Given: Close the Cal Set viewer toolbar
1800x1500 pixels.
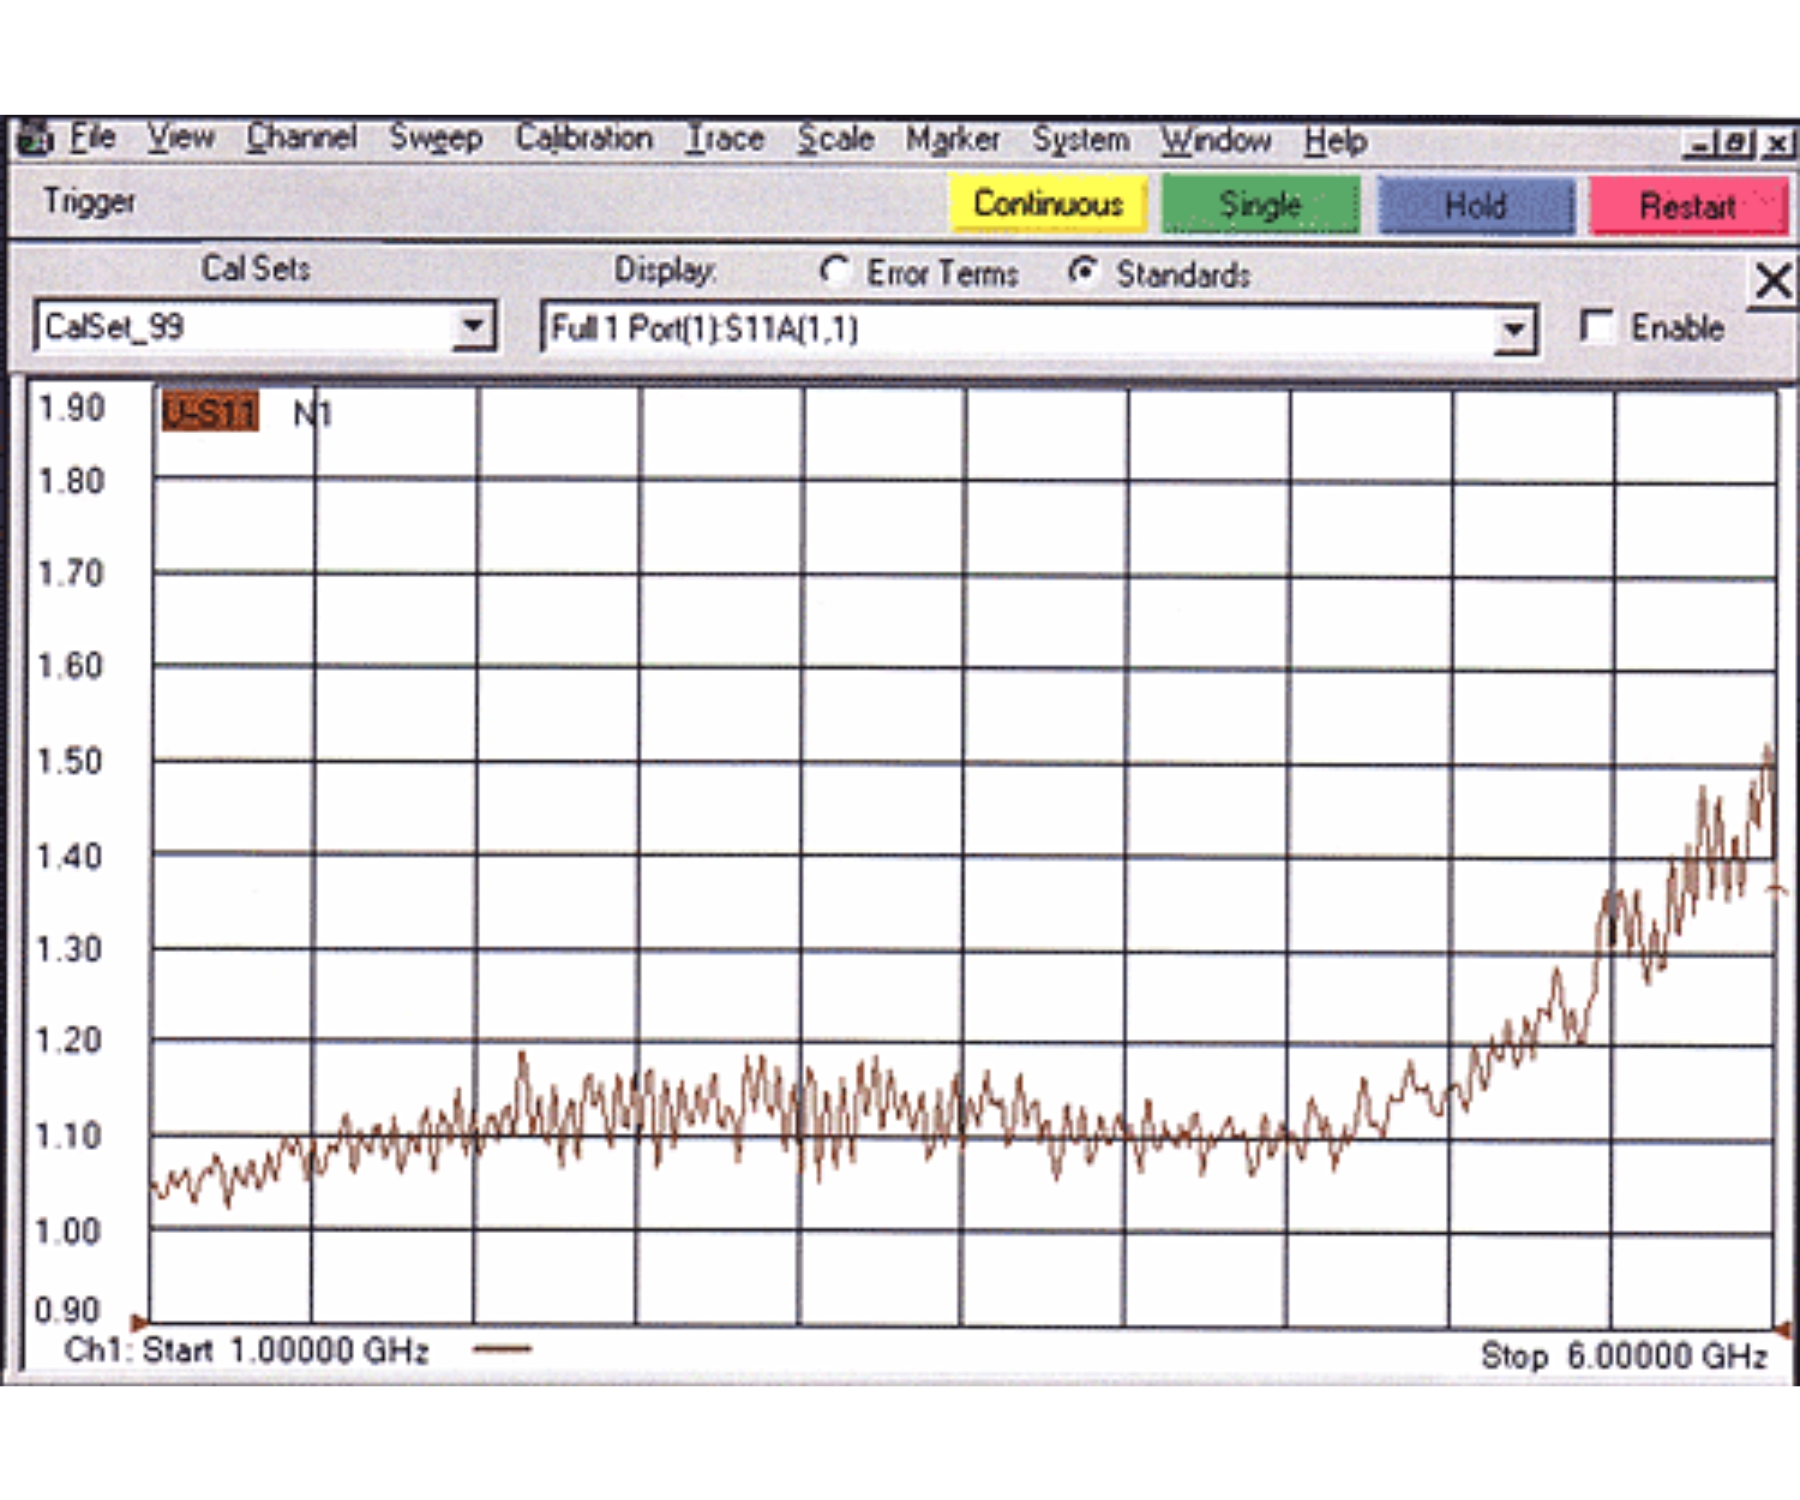Looking at the screenshot, I should click(1773, 281).
